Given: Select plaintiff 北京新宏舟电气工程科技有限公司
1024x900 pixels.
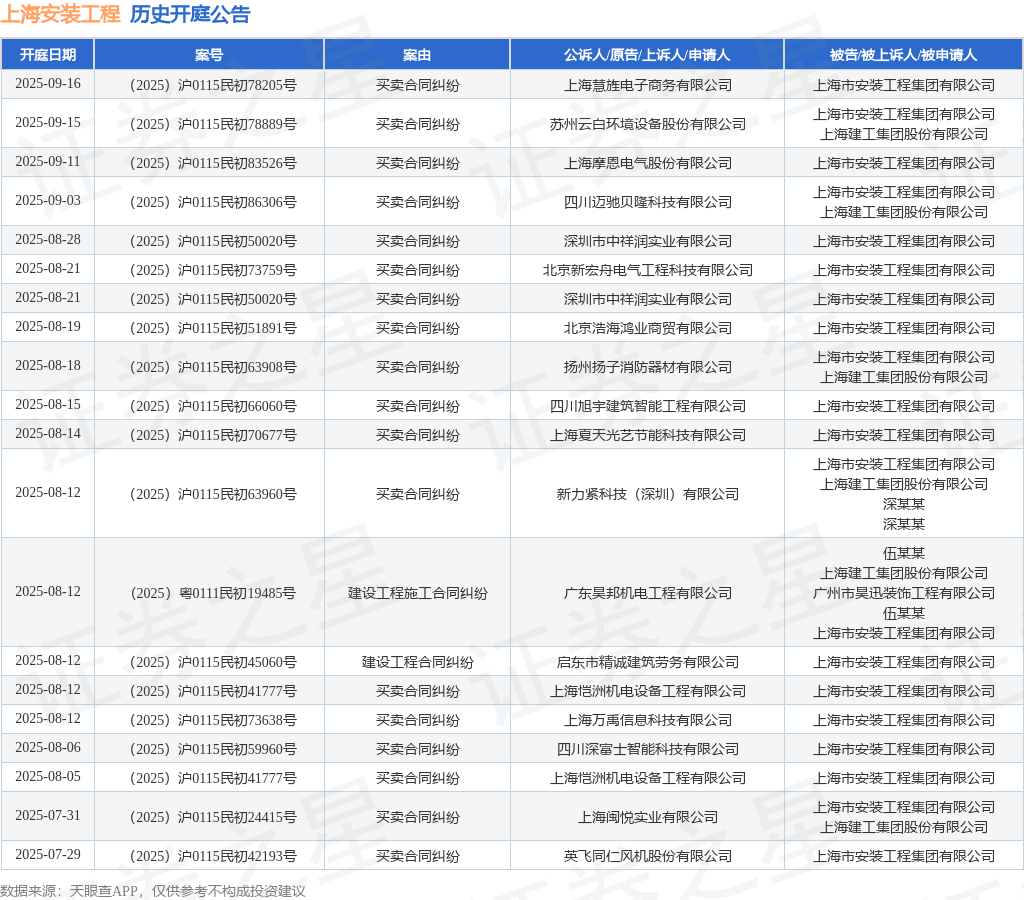Looking at the screenshot, I should (647, 270).
